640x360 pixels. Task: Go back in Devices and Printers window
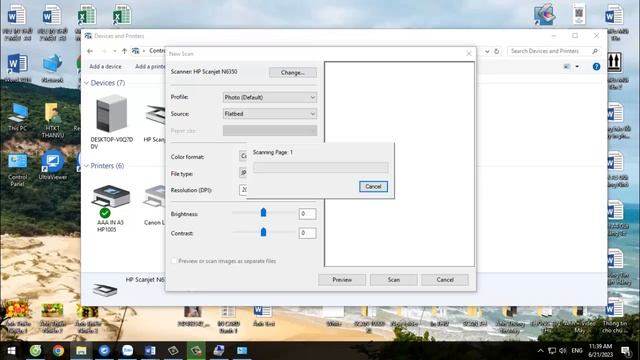click(x=90, y=51)
